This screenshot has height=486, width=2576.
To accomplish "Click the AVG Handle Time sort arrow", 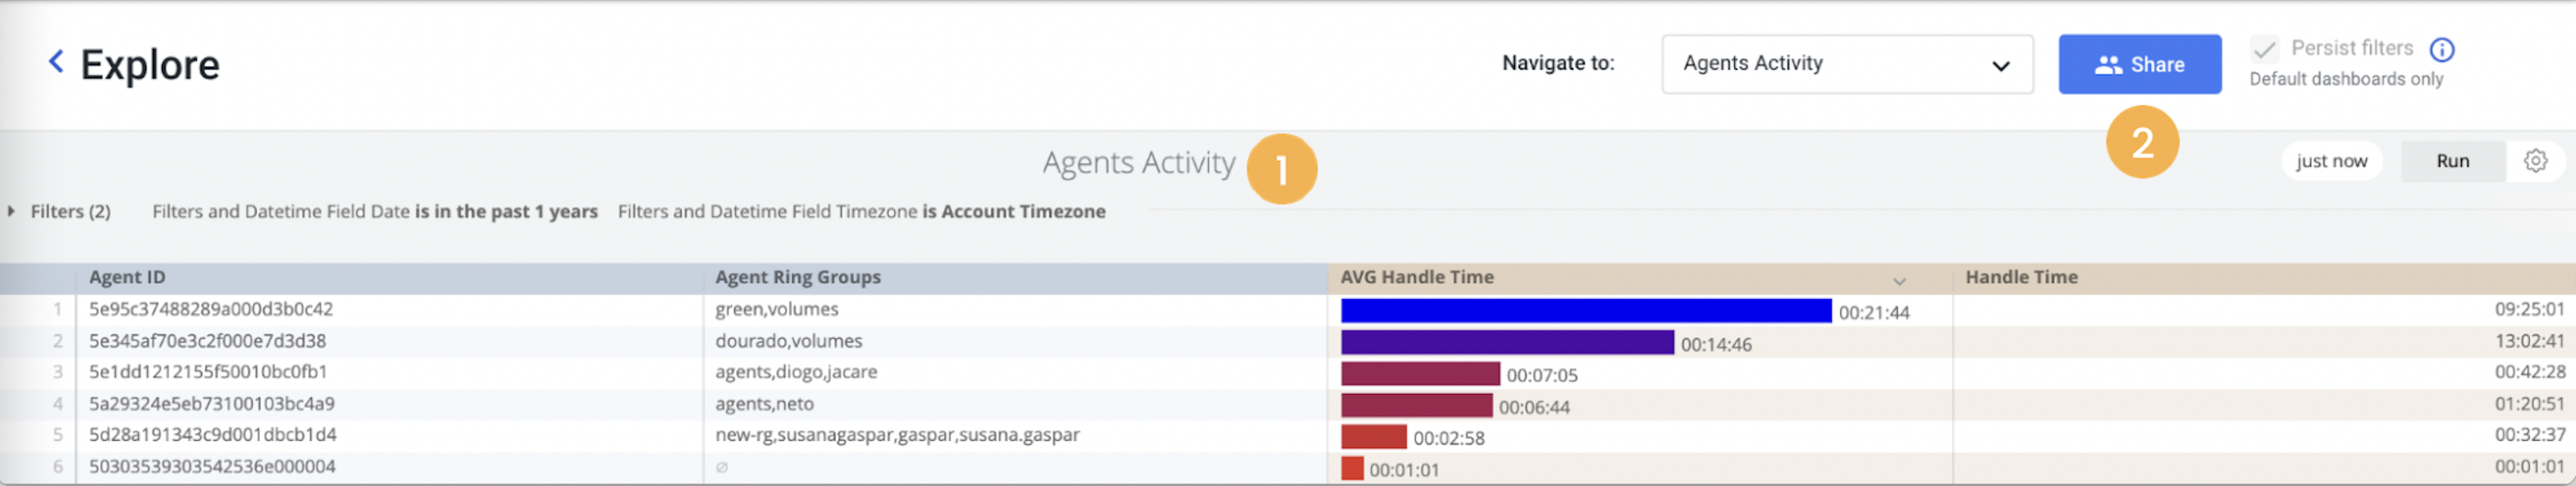I will coord(1899,281).
